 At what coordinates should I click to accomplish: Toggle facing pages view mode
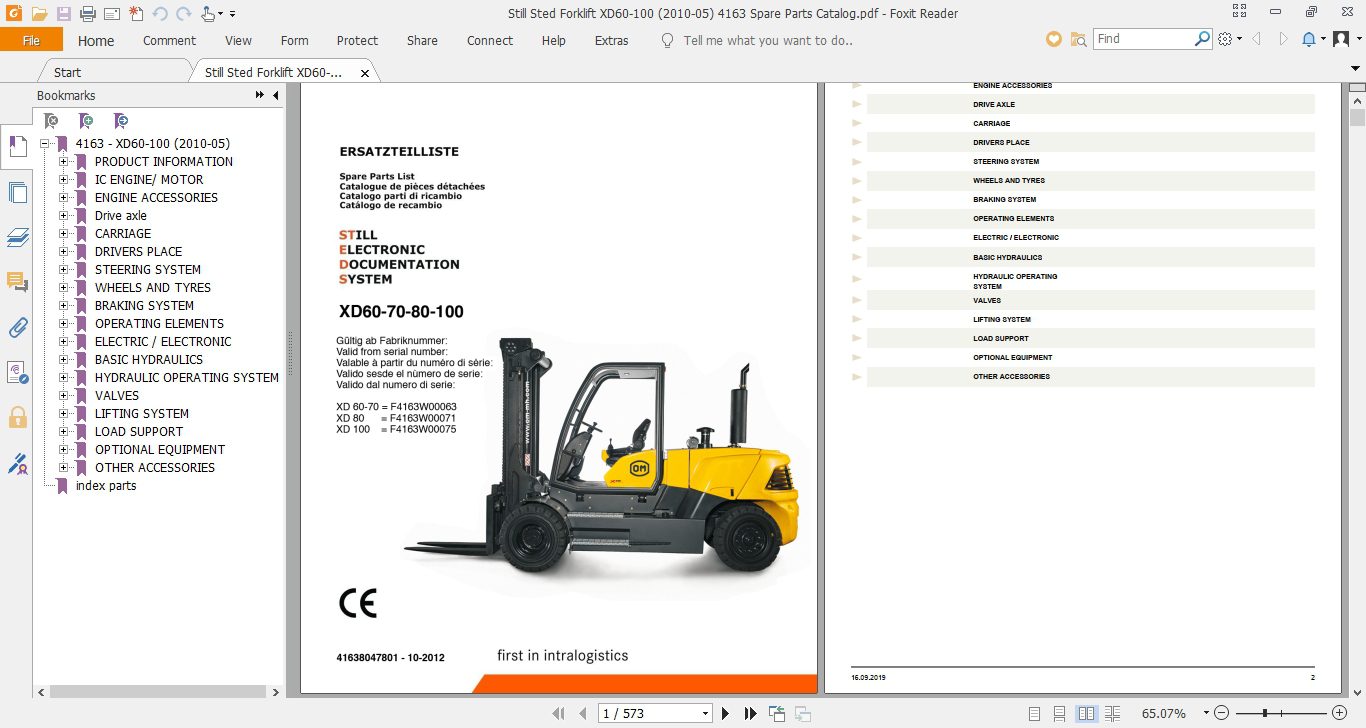click(1086, 713)
